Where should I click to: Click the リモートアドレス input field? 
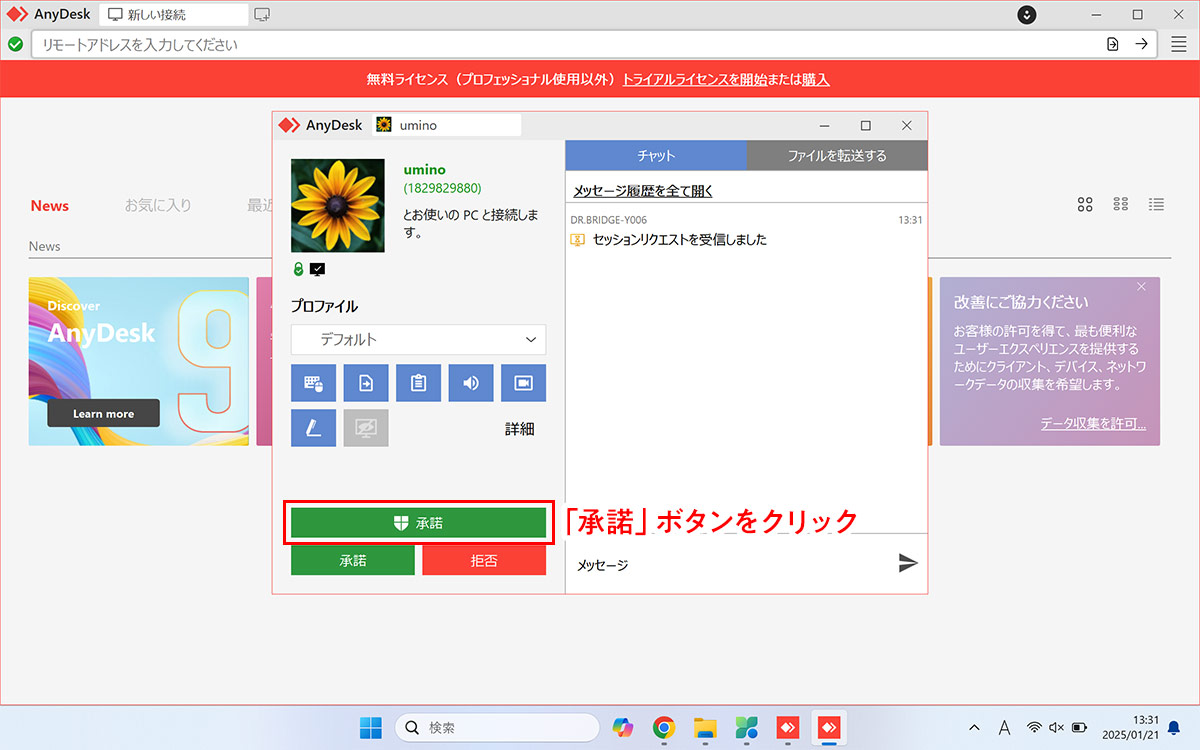tap(565, 44)
